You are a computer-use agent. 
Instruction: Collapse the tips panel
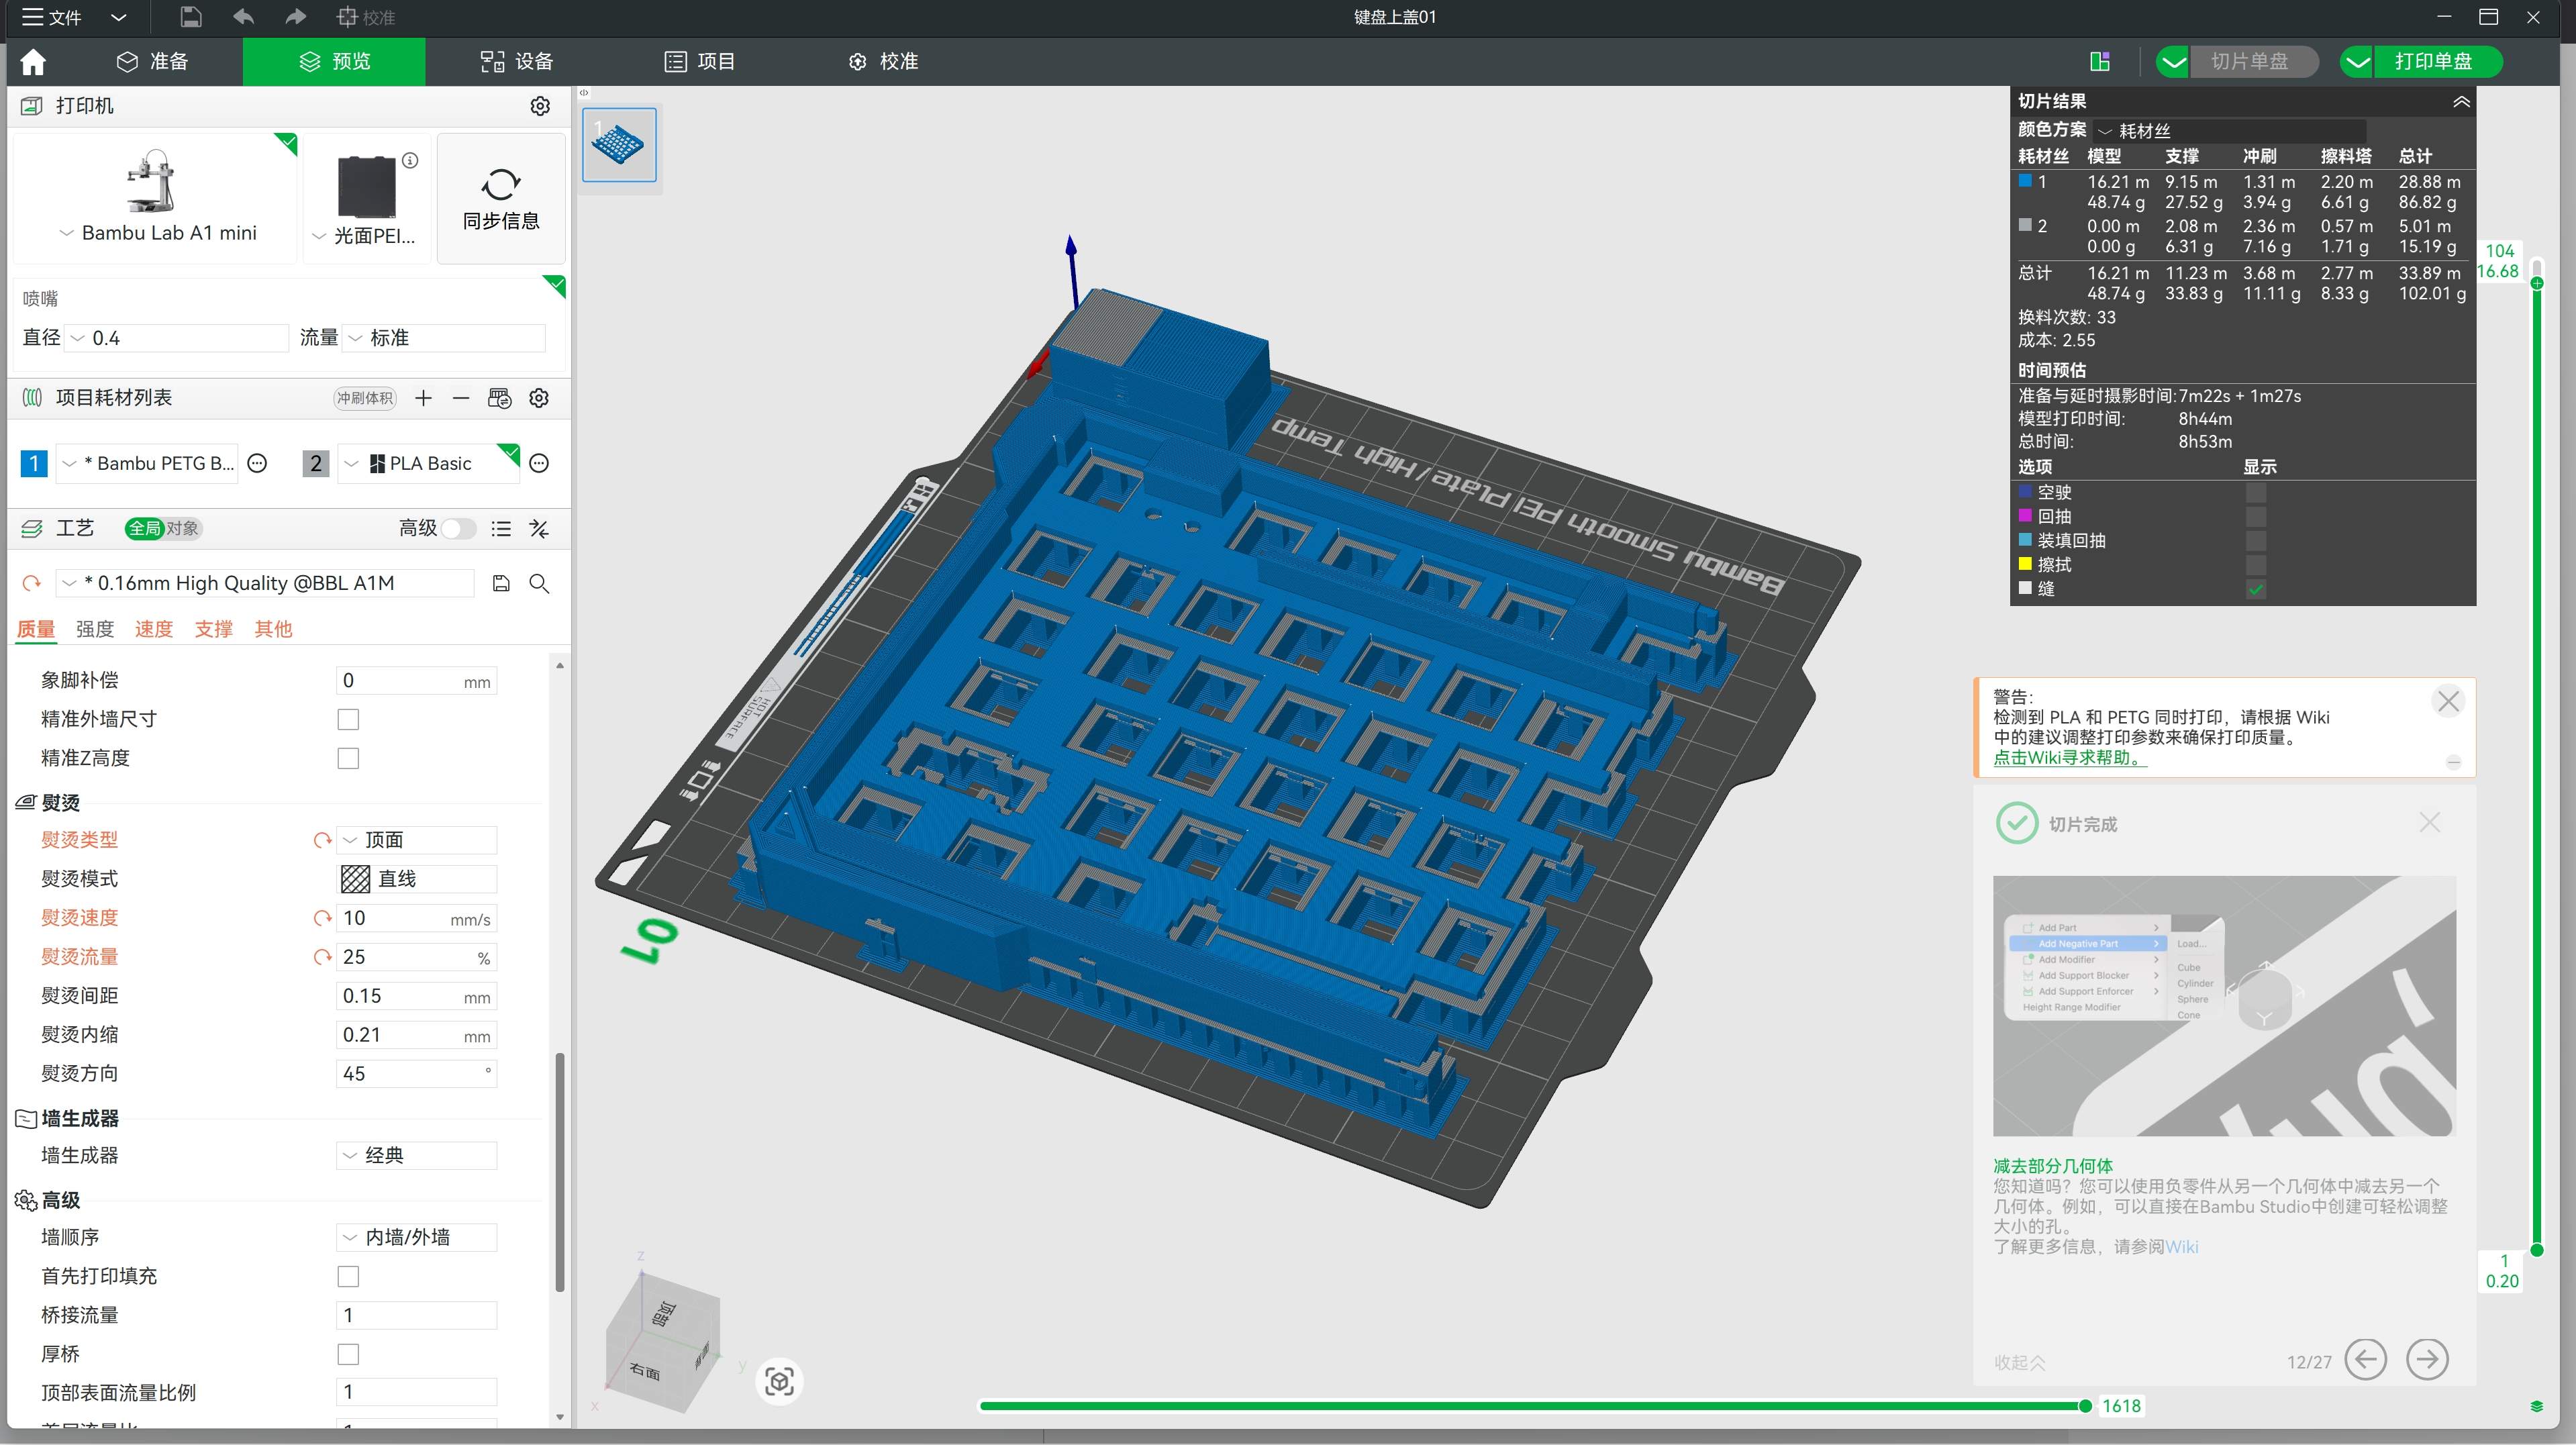pos(2020,1362)
